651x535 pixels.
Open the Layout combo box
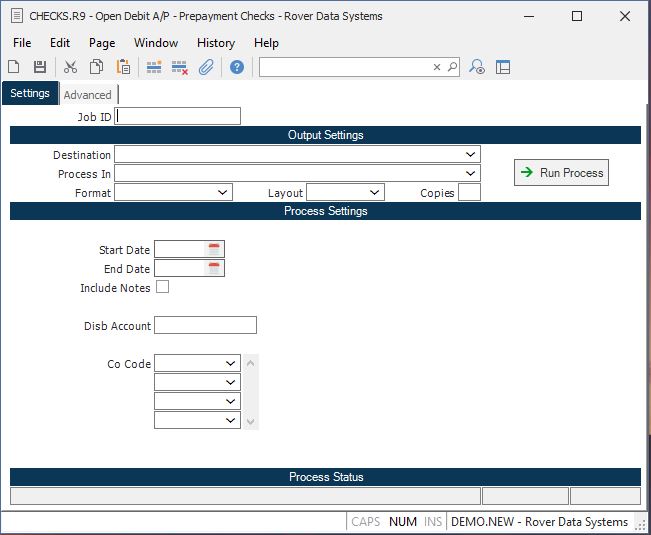pos(374,193)
